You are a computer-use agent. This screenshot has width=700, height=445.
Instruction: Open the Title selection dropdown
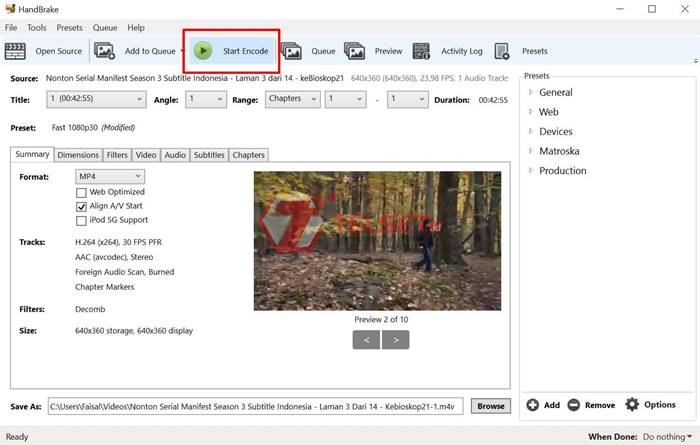coord(95,99)
